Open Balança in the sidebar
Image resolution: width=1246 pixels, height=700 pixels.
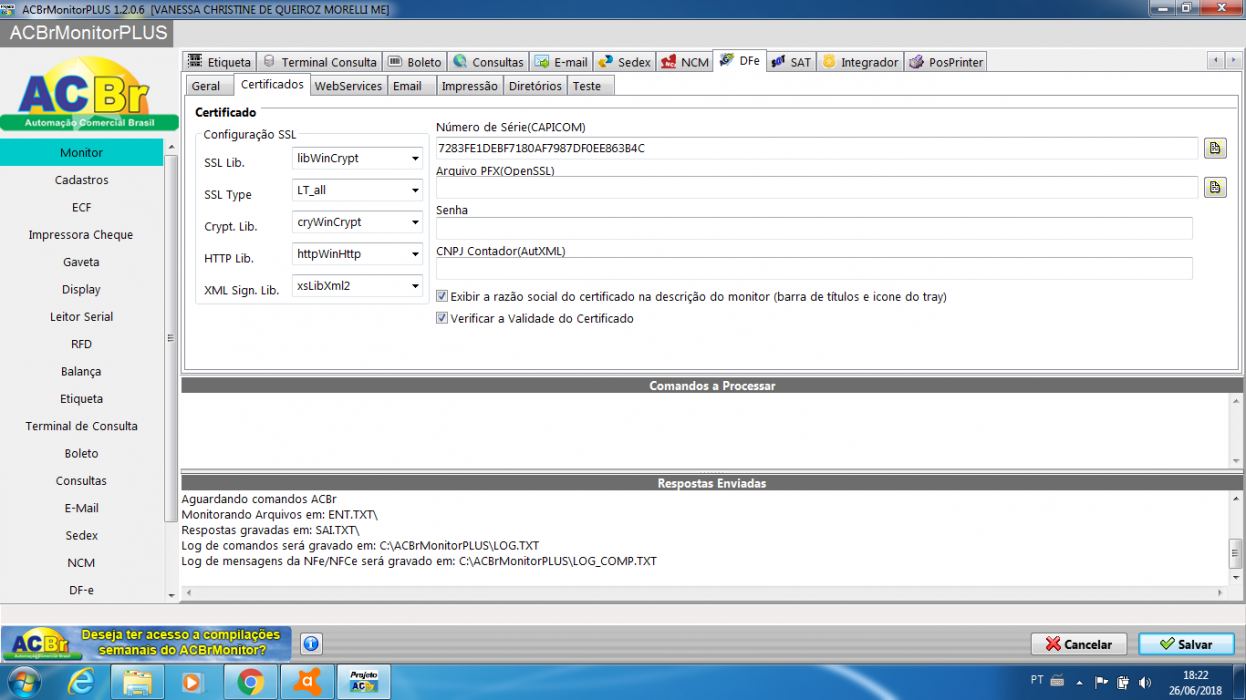pyautogui.click(x=81, y=371)
